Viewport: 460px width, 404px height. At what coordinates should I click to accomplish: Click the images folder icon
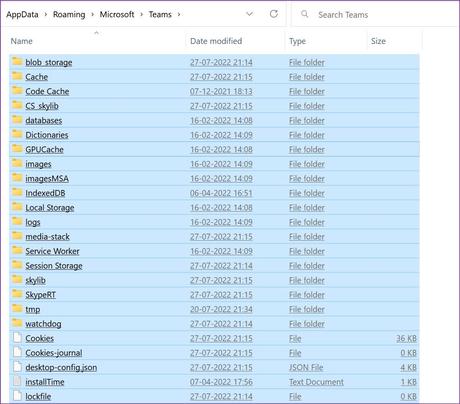pos(17,163)
